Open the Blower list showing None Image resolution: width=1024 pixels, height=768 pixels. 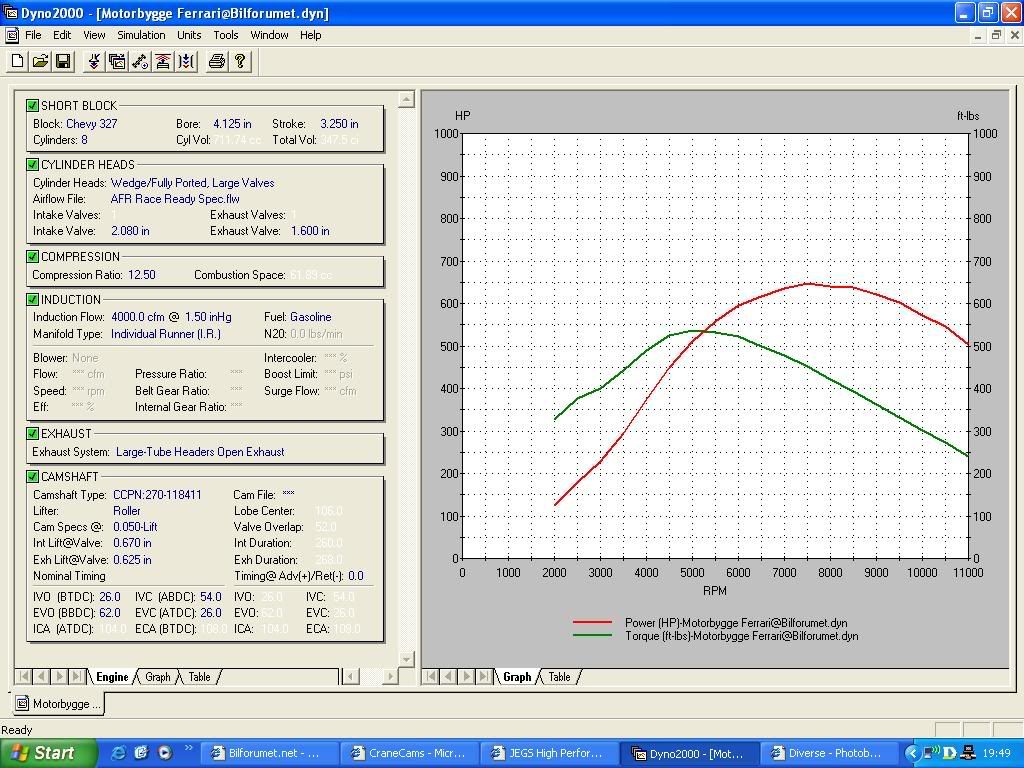[x=85, y=358]
